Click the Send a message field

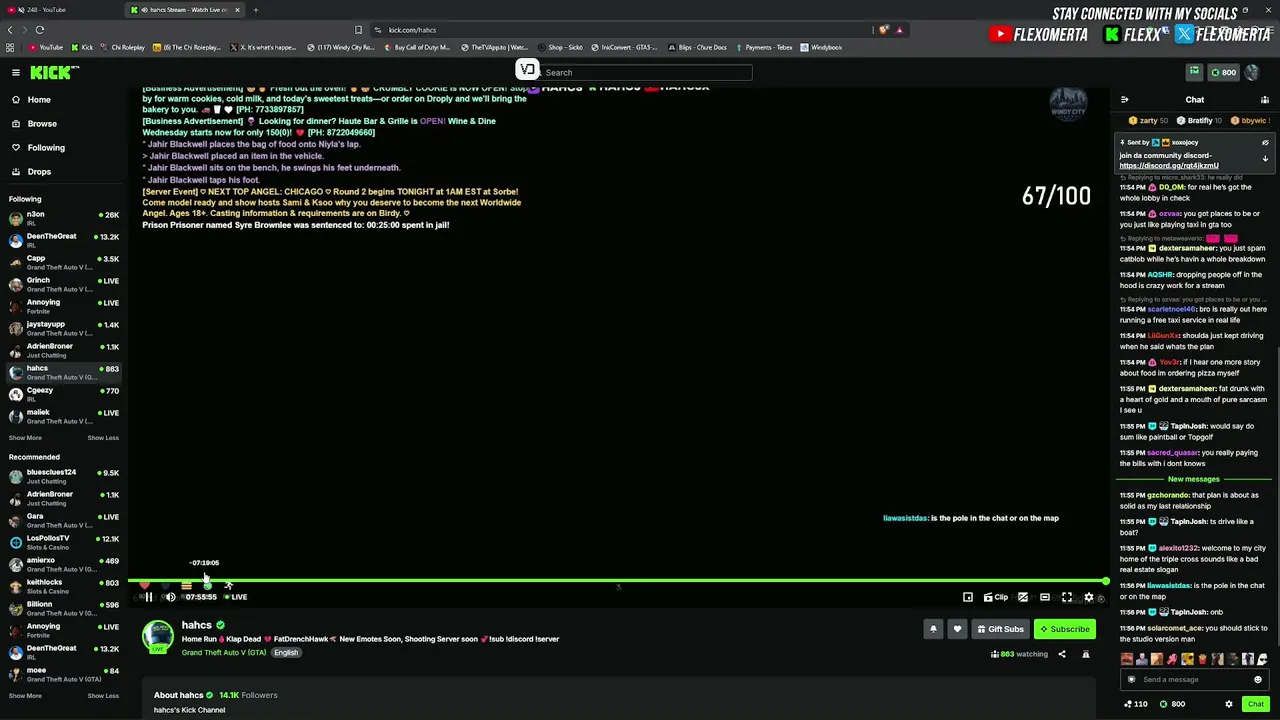[1194, 680]
